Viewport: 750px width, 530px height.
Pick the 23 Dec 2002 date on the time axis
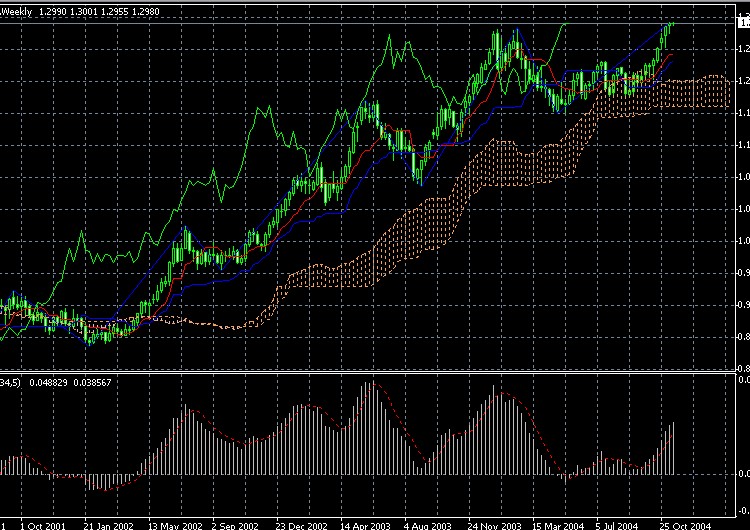(x=302, y=524)
